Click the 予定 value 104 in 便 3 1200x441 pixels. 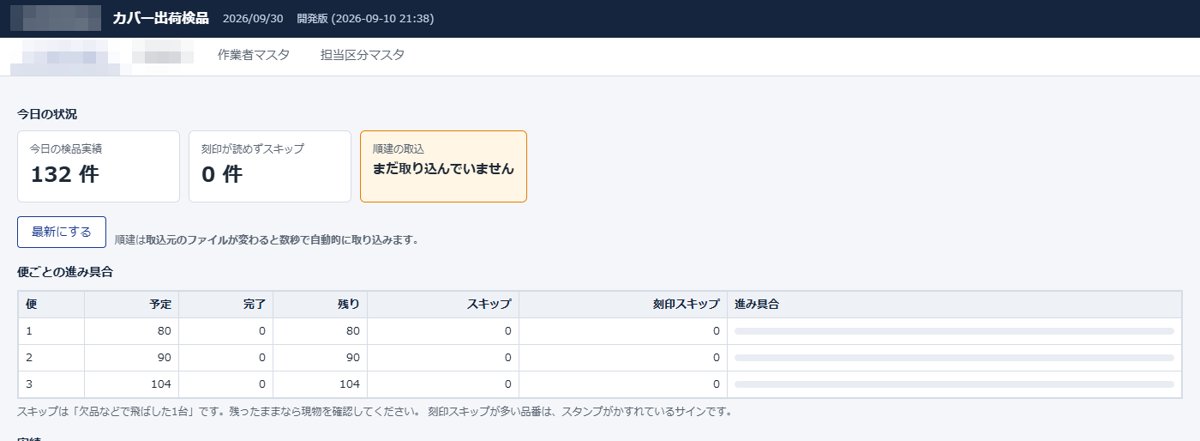pyautogui.click(x=162, y=384)
